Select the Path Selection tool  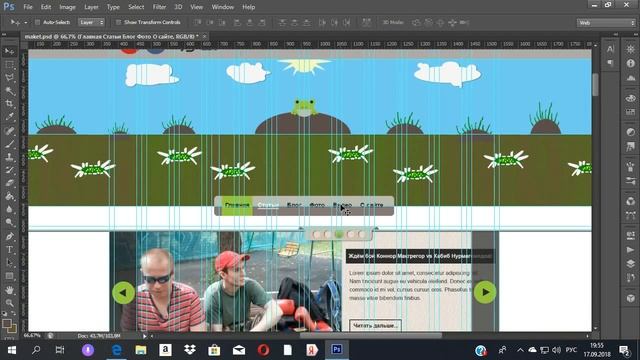point(10,262)
